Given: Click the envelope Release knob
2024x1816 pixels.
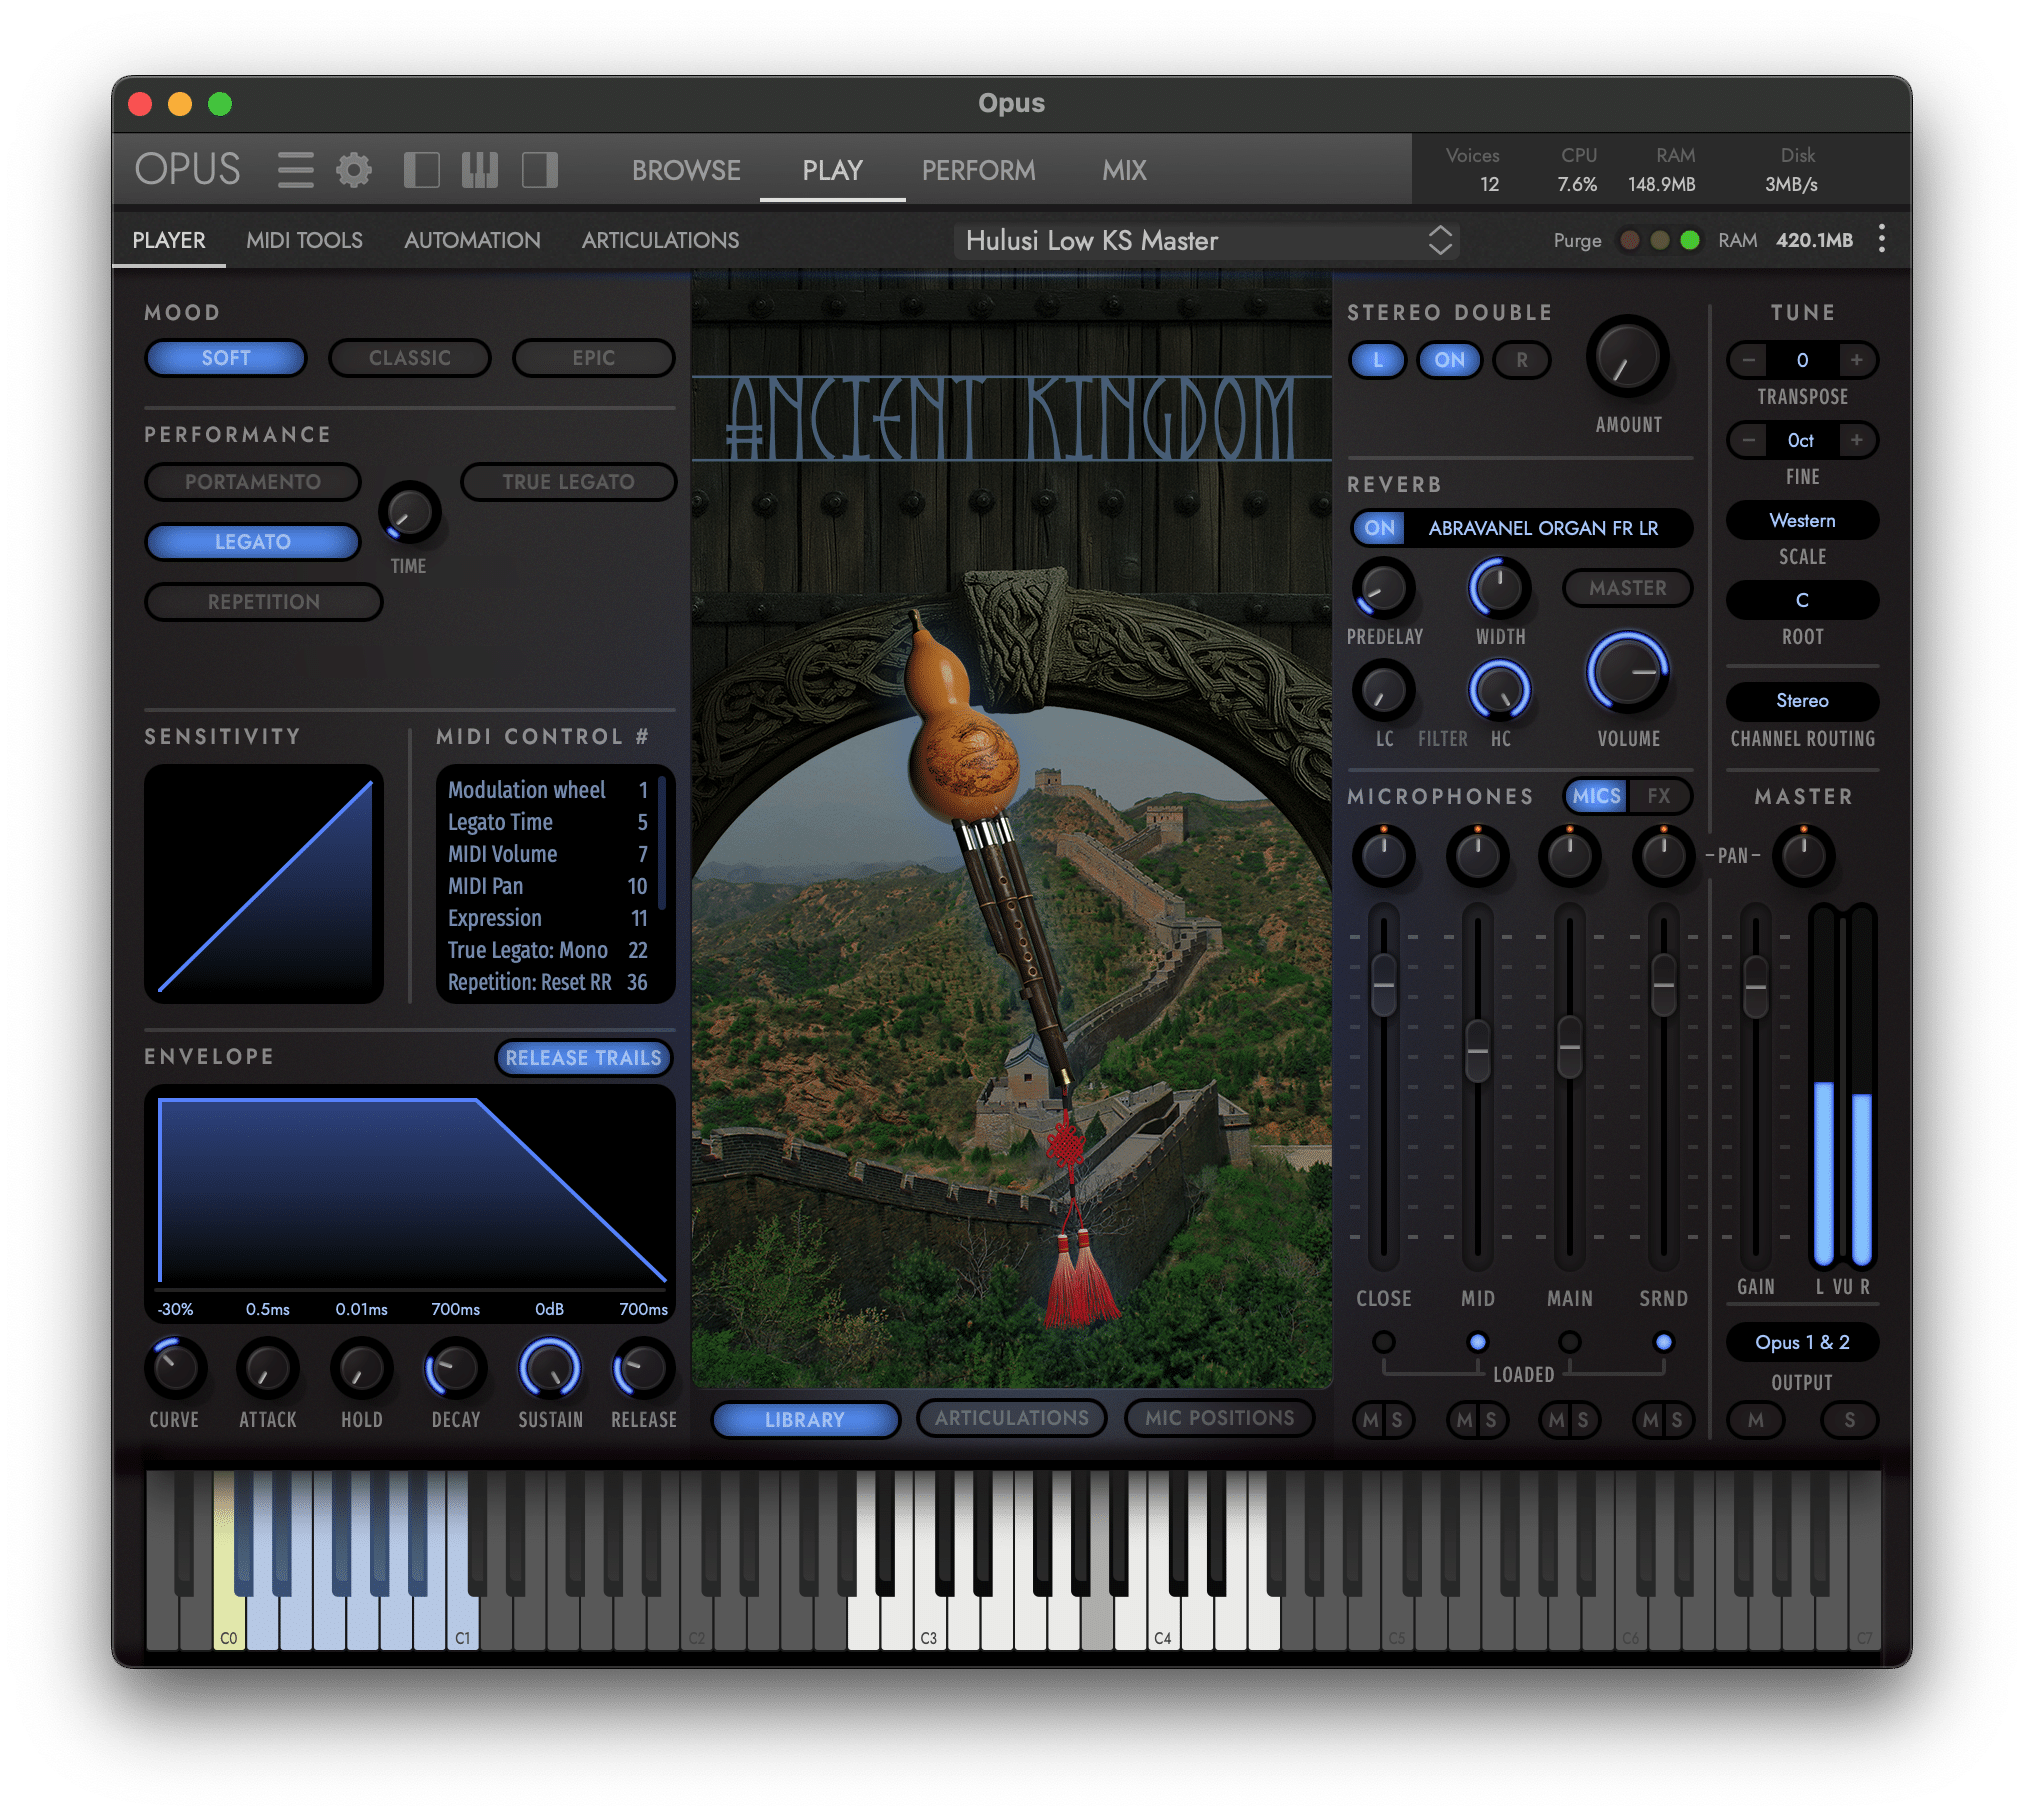Looking at the screenshot, I should pyautogui.click(x=642, y=1367).
